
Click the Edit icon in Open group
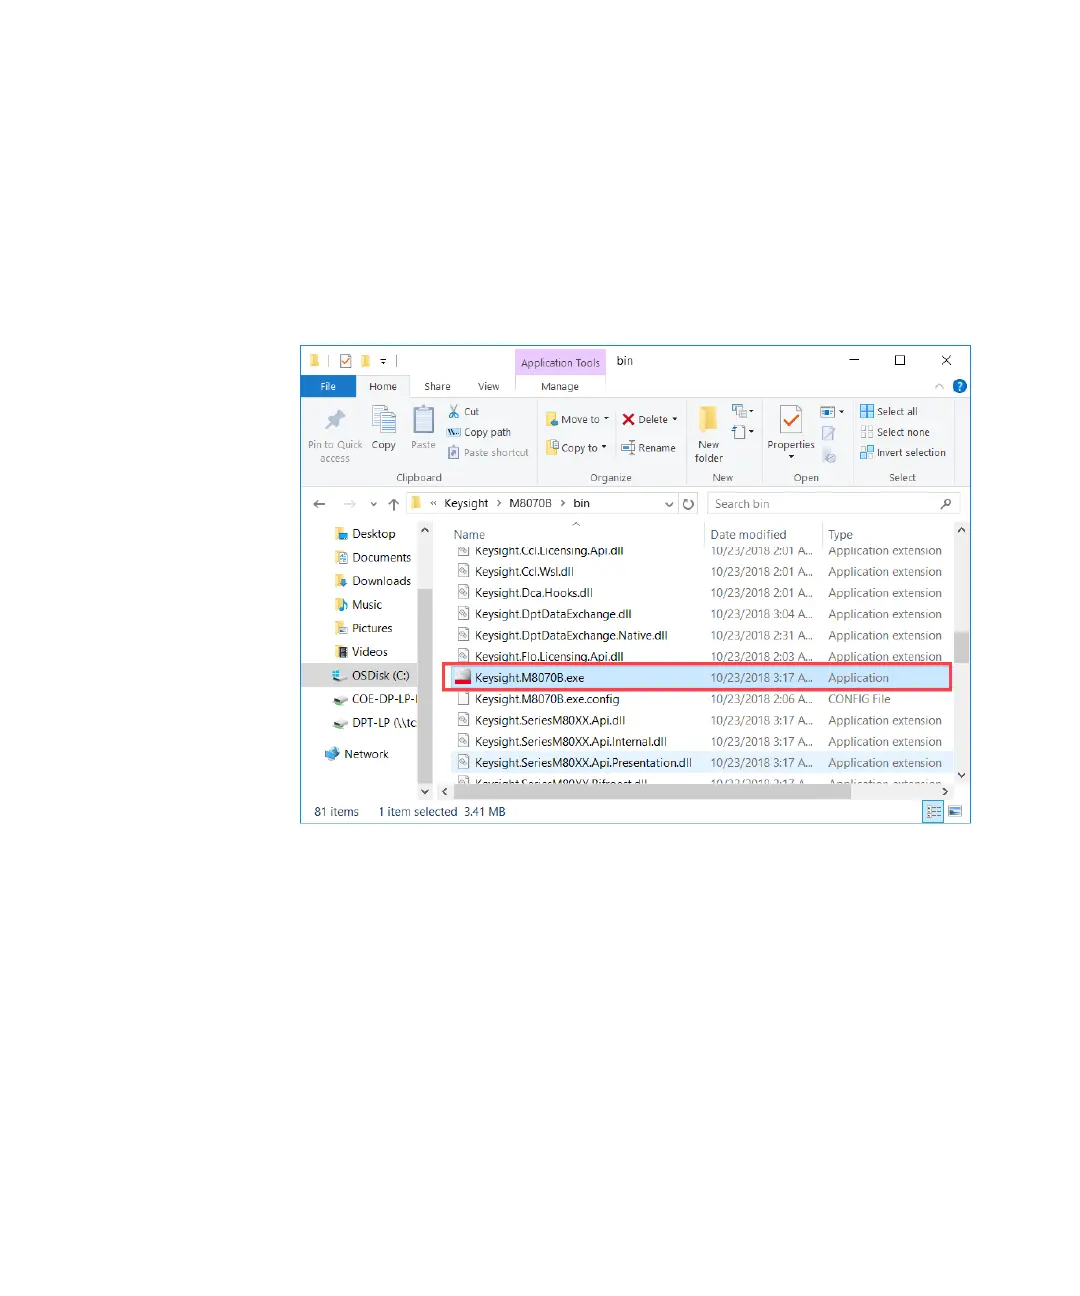click(x=828, y=433)
